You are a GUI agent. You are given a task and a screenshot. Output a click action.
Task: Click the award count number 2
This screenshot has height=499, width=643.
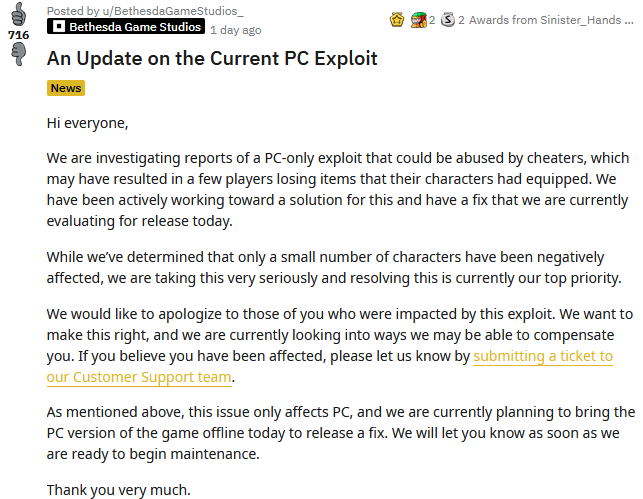tap(432, 19)
